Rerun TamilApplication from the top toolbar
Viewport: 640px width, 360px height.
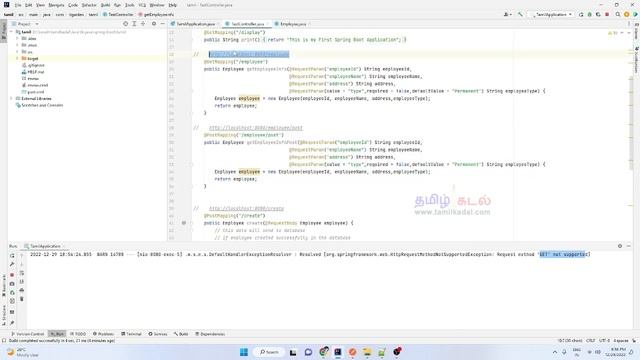pos(581,14)
